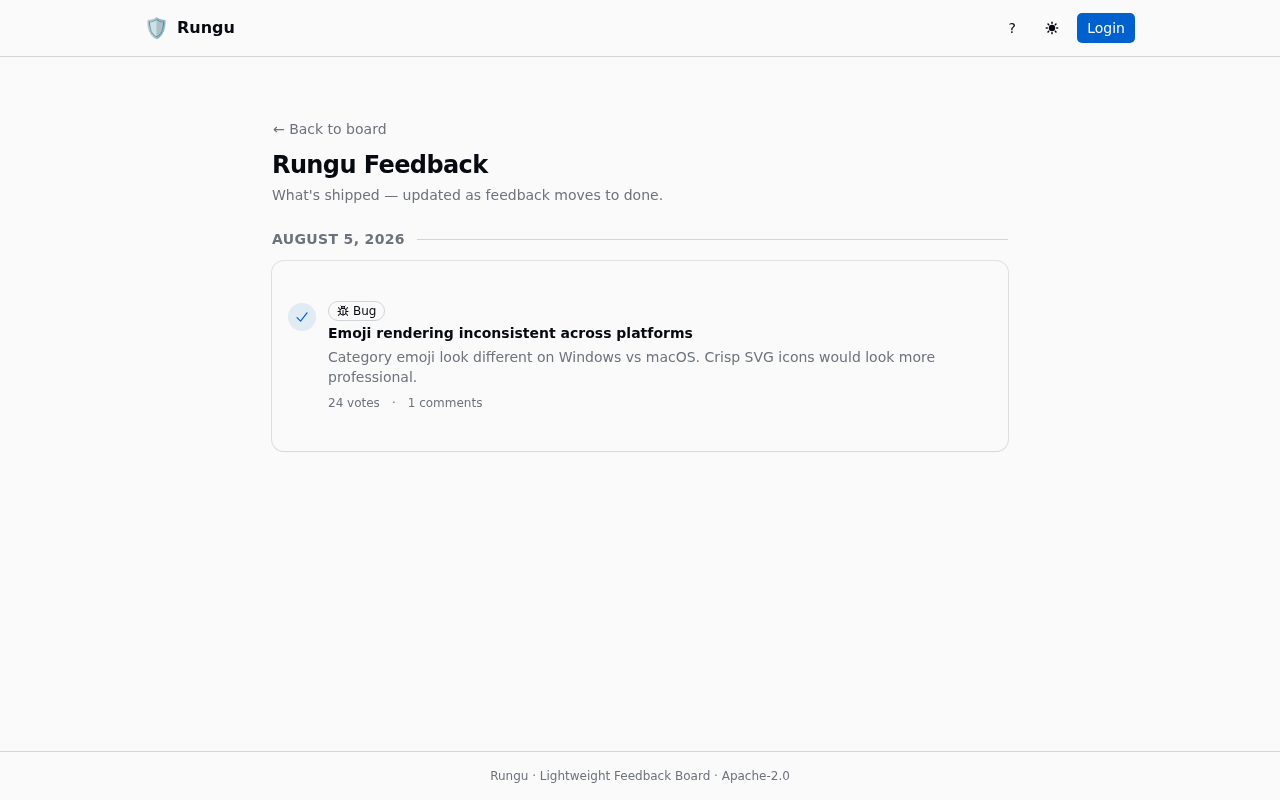The height and width of the screenshot is (800, 1280).
Task: Click the Rungu shield logo icon
Action: click(x=156, y=28)
